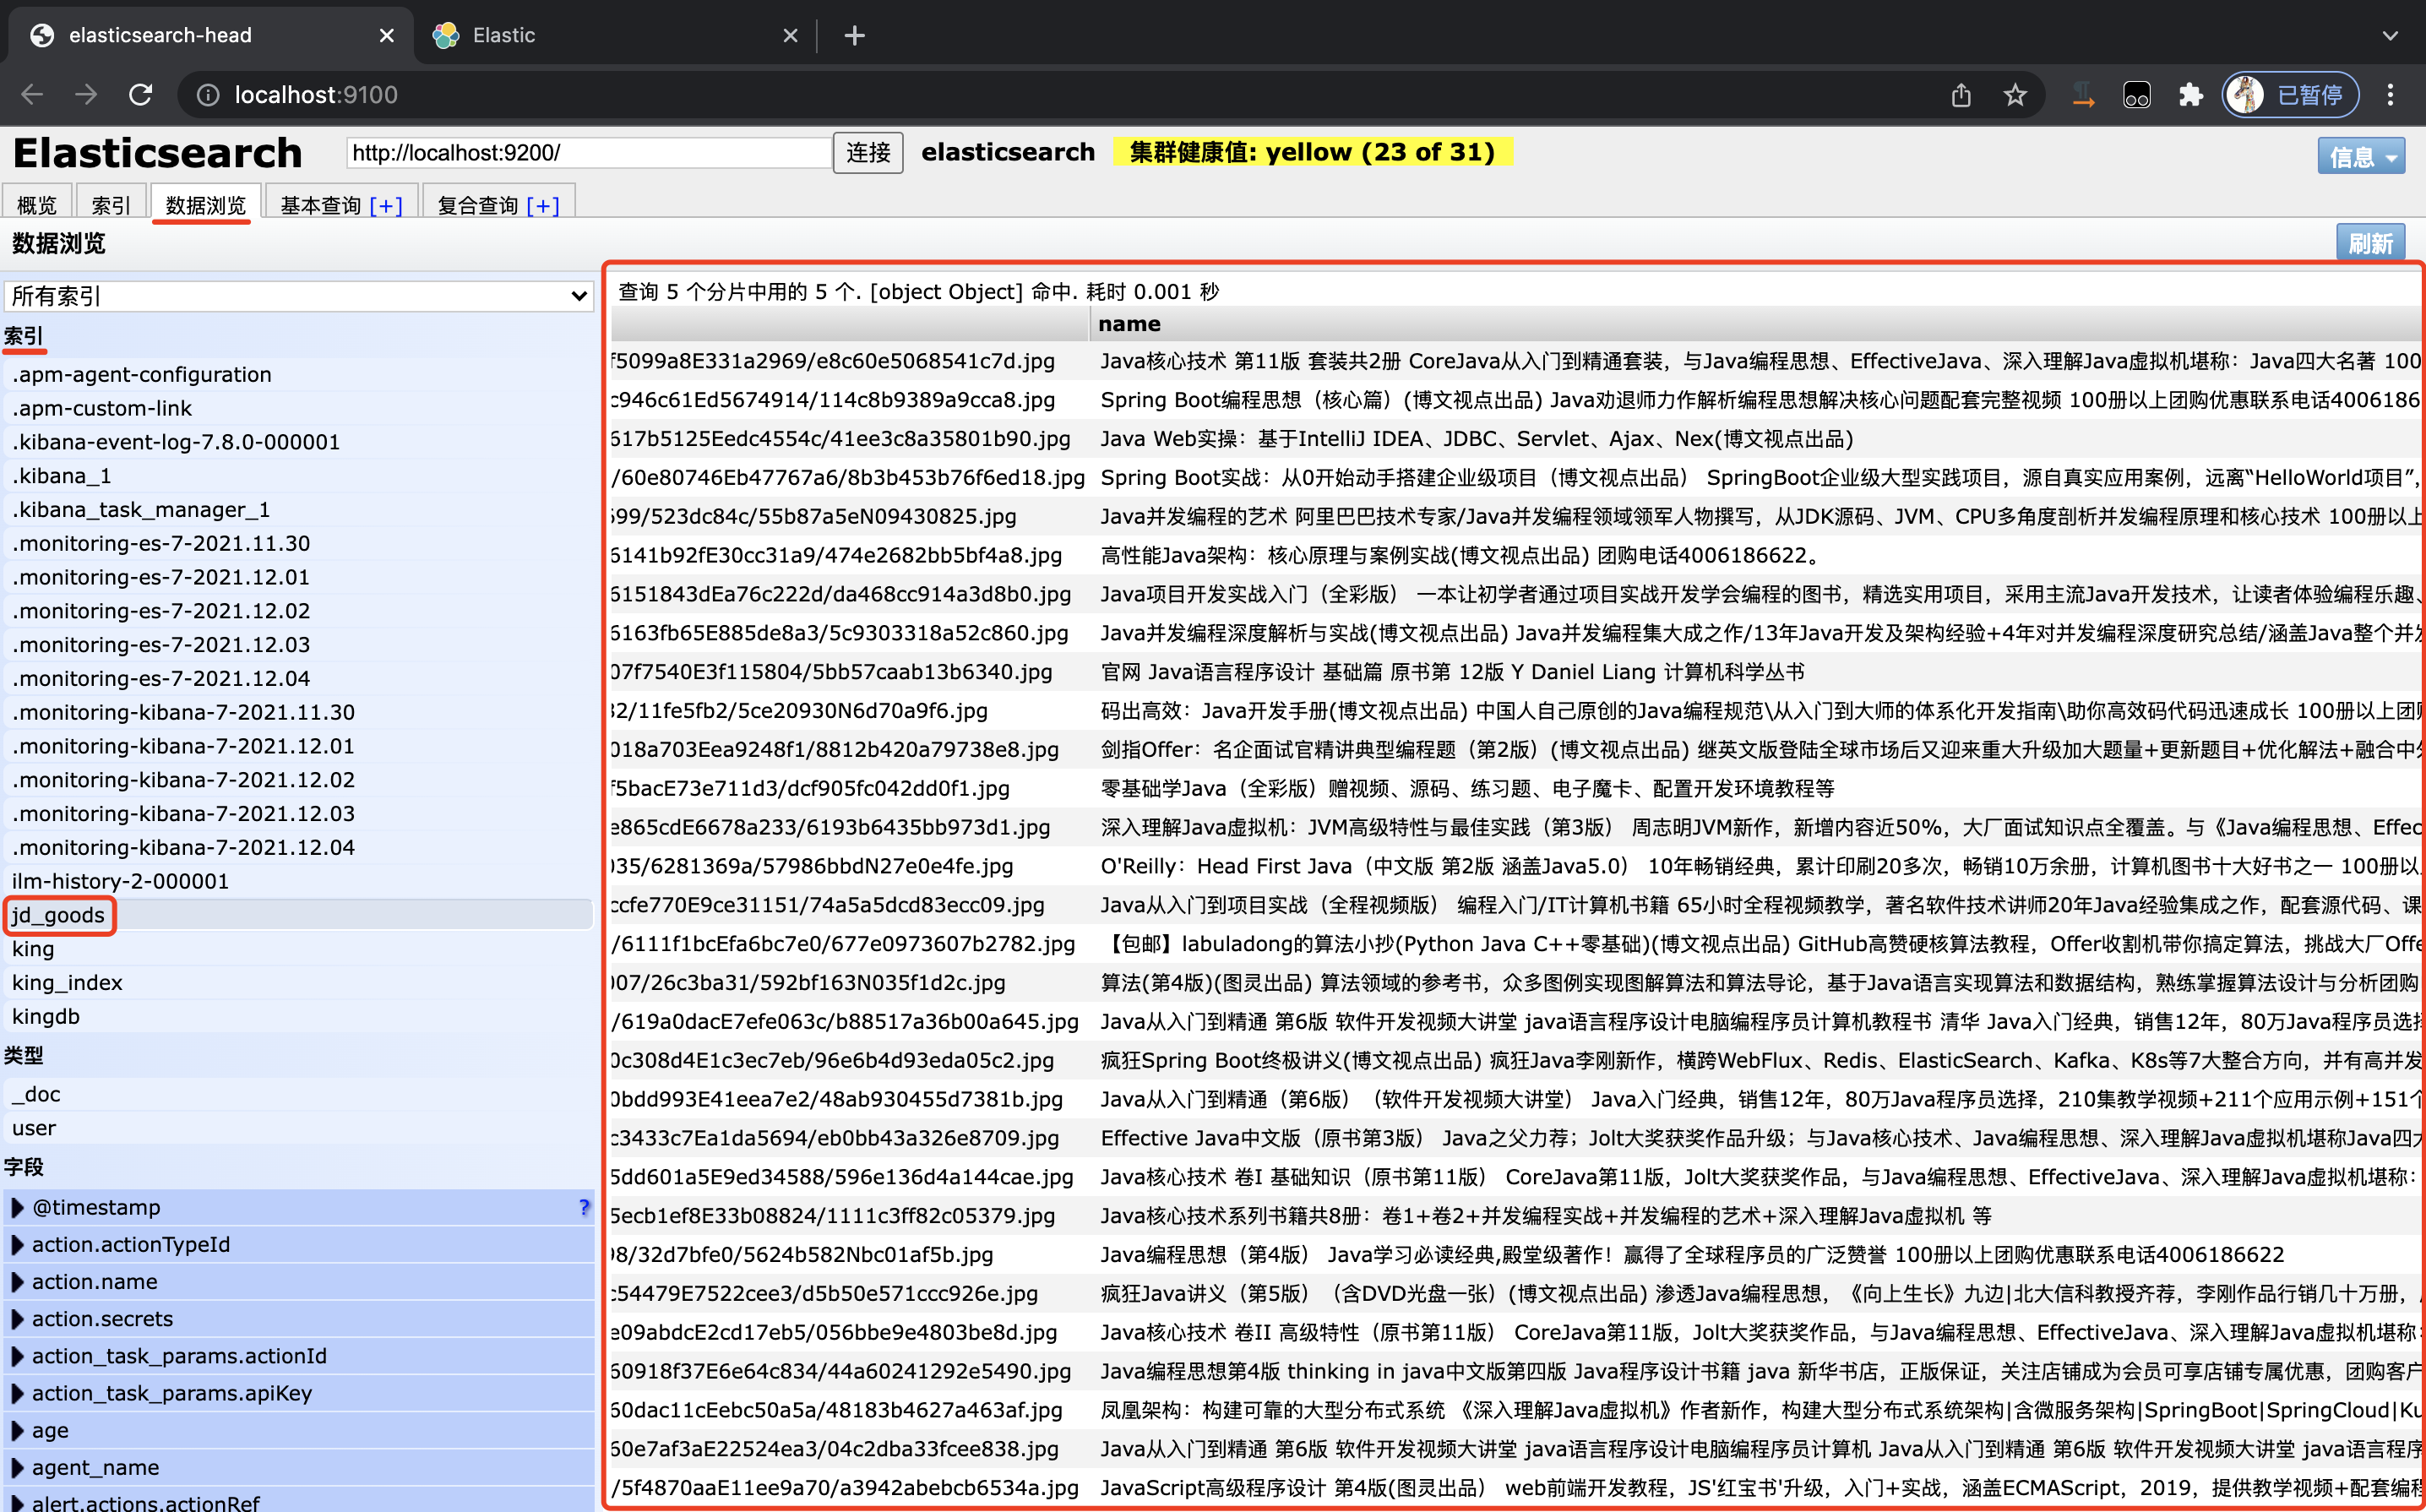Image resolution: width=2426 pixels, height=1512 pixels.
Task: Click the dark mask extension icon
Action: 2137,95
